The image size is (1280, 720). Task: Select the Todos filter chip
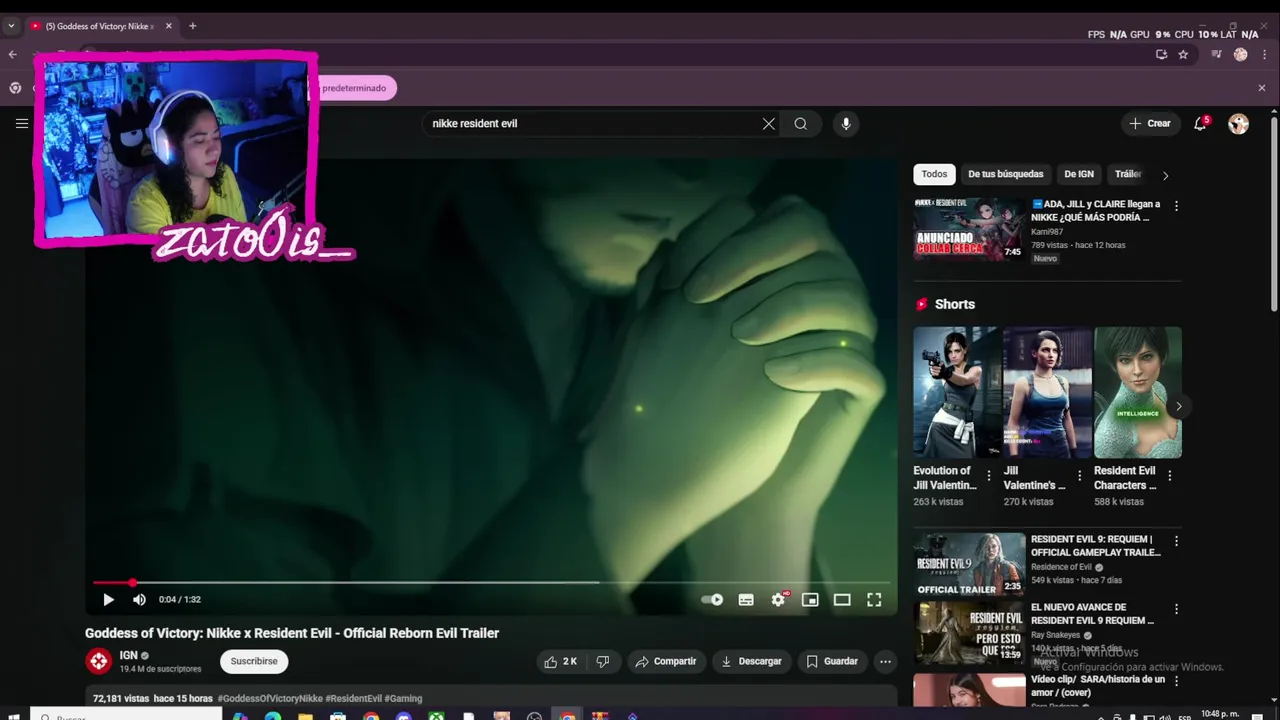[934, 174]
